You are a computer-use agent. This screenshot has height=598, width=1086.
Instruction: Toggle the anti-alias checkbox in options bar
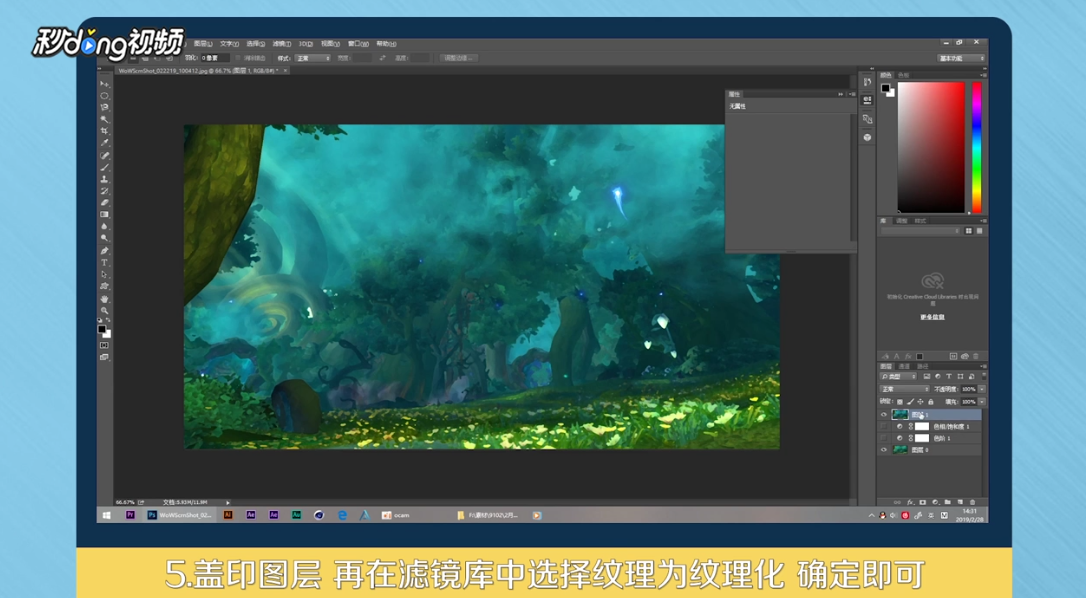238,58
